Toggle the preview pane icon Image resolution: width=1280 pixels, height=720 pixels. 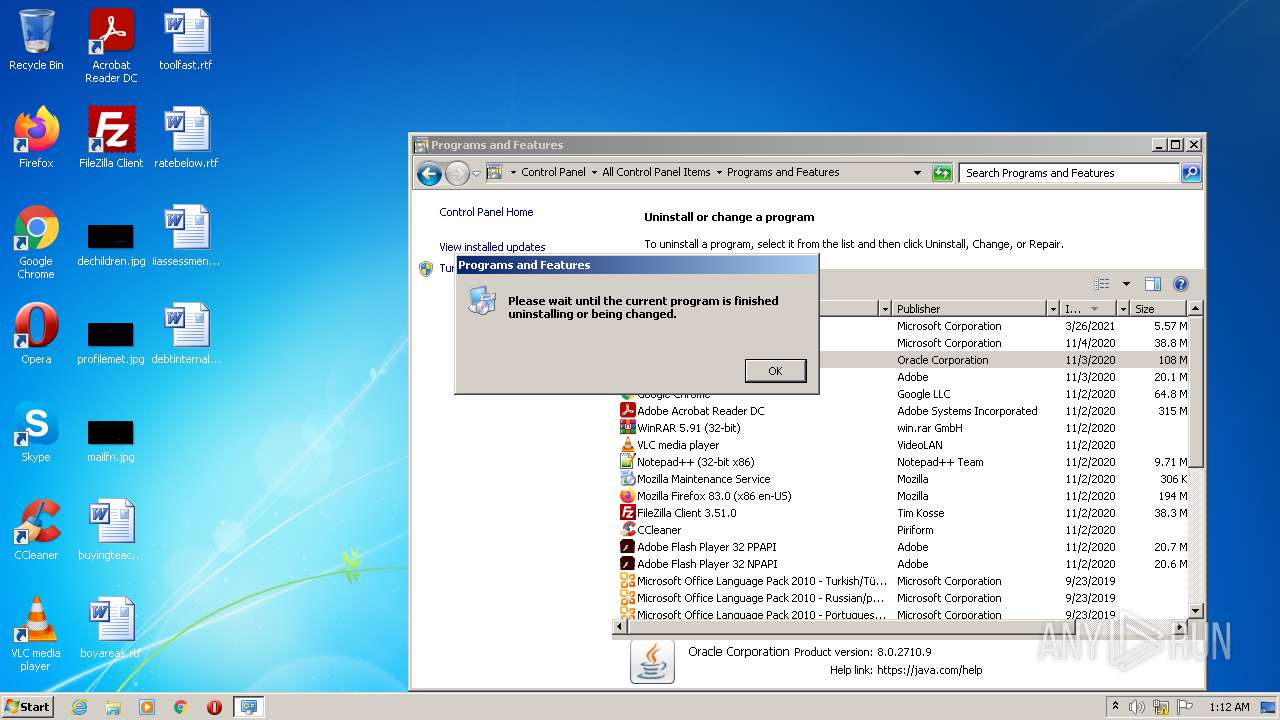pyautogui.click(x=1153, y=284)
